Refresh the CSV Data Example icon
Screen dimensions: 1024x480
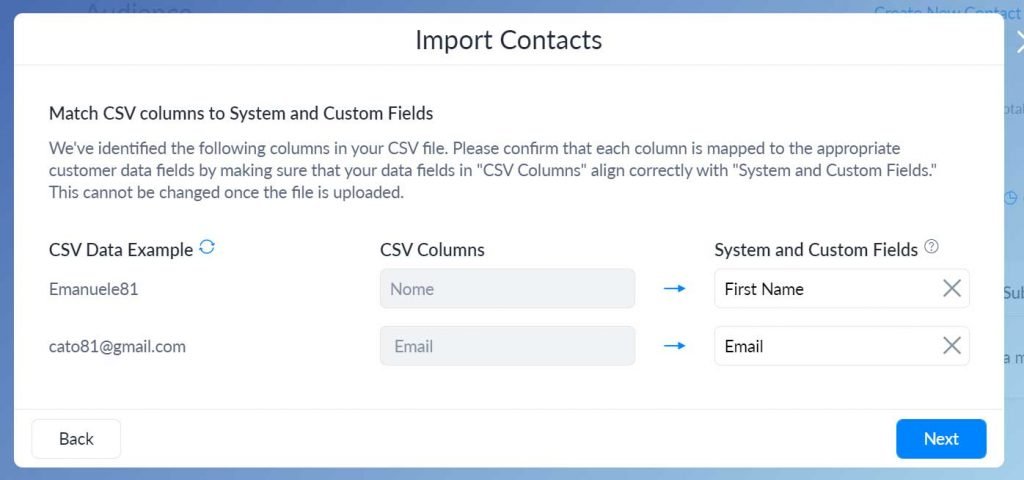point(207,247)
